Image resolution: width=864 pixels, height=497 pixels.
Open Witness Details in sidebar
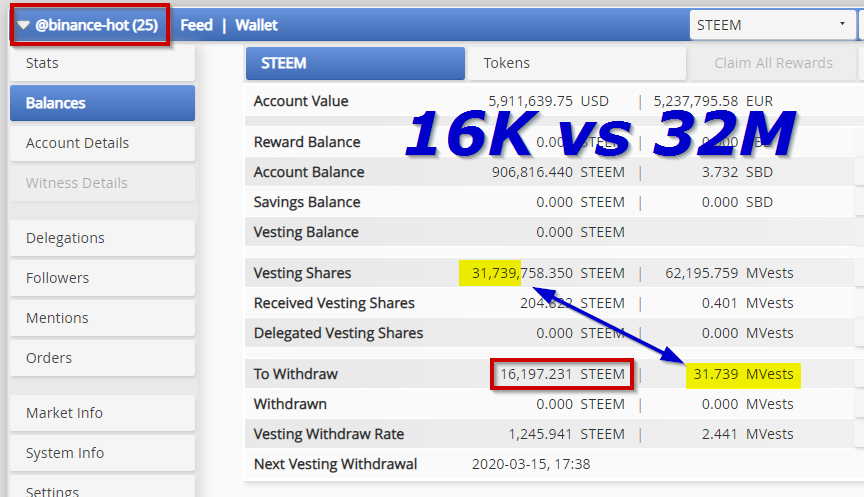tap(102, 183)
